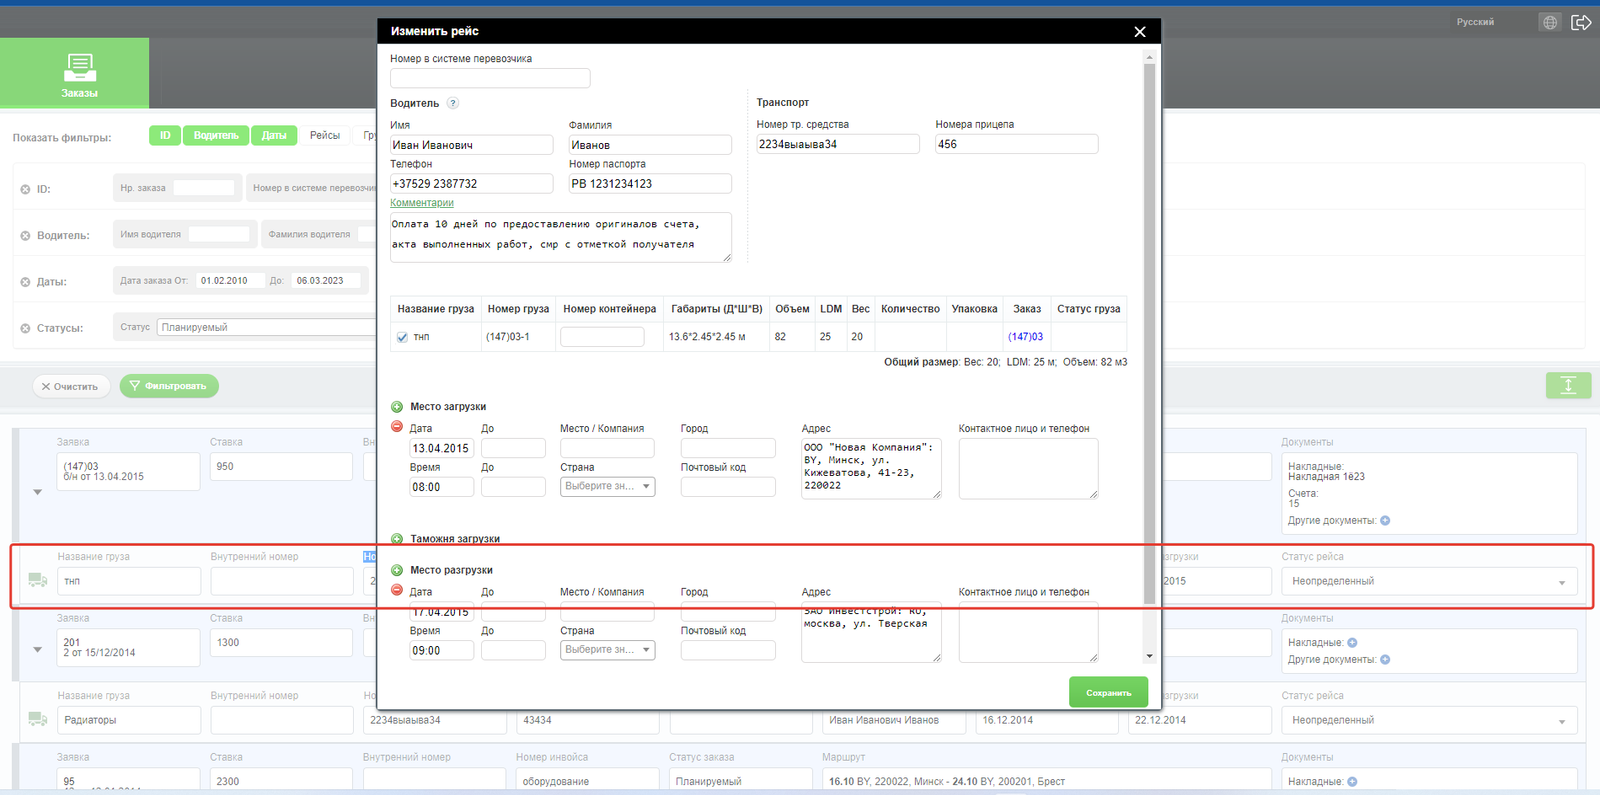Click truck icon beside тнп cargo
This screenshot has width=1600, height=795.
[38, 580]
